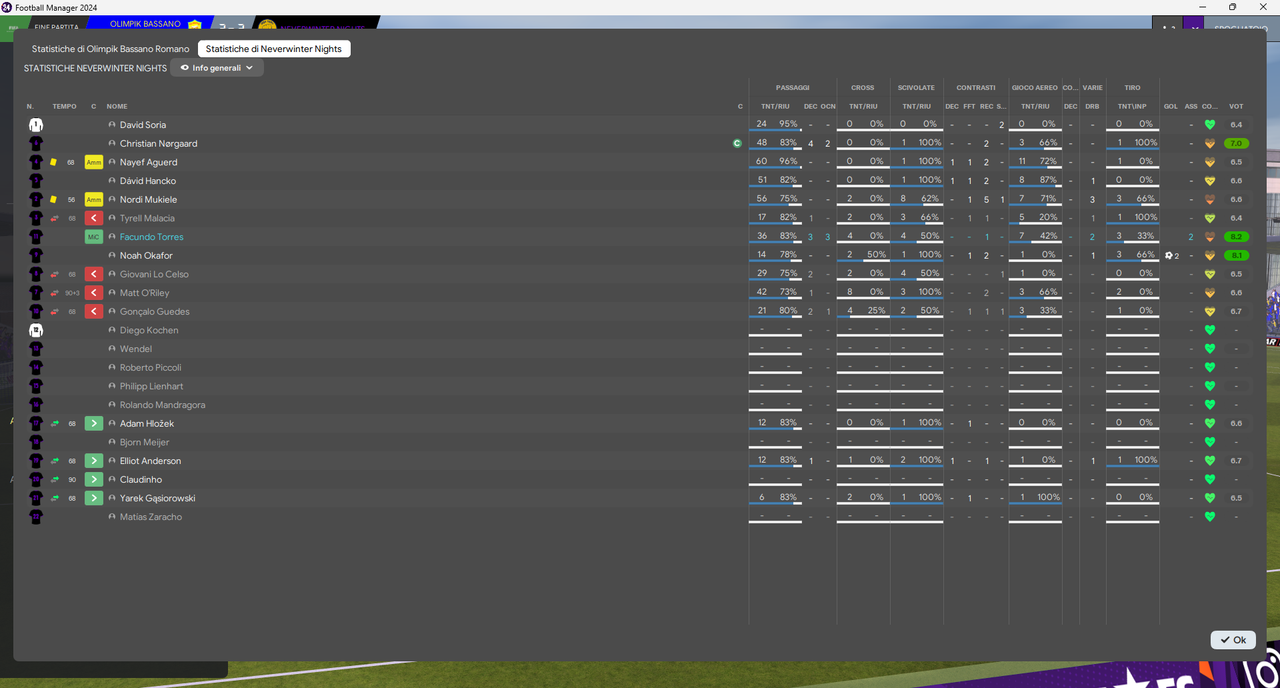Sort by the TEMPO column header
Image resolution: width=1280 pixels, height=688 pixels.
(x=64, y=106)
